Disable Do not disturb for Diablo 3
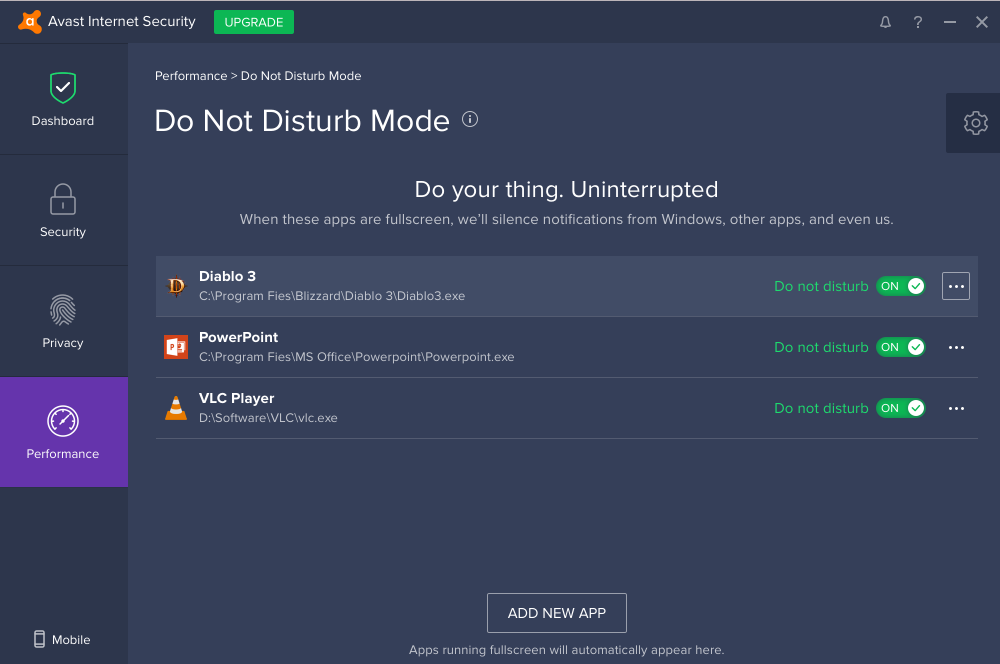This screenshot has width=1000, height=664. pyautogui.click(x=900, y=285)
